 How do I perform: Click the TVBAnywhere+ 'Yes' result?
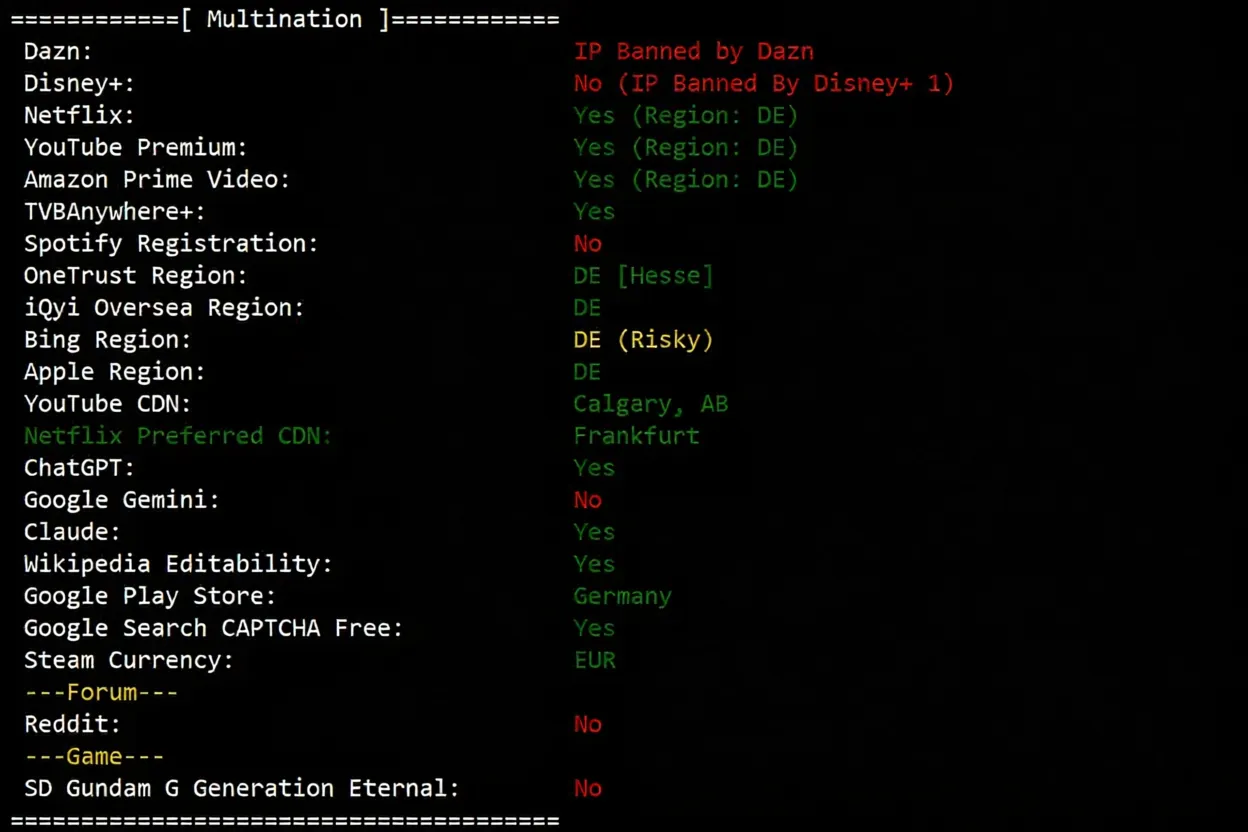(594, 211)
